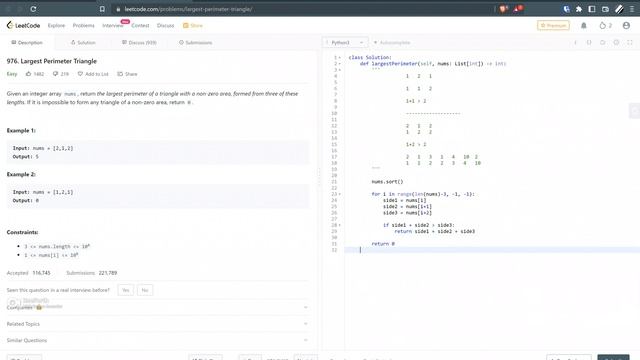This screenshot has height=360, width=640.
Task: Click the 'Example 1:' heading
Action: point(21,131)
